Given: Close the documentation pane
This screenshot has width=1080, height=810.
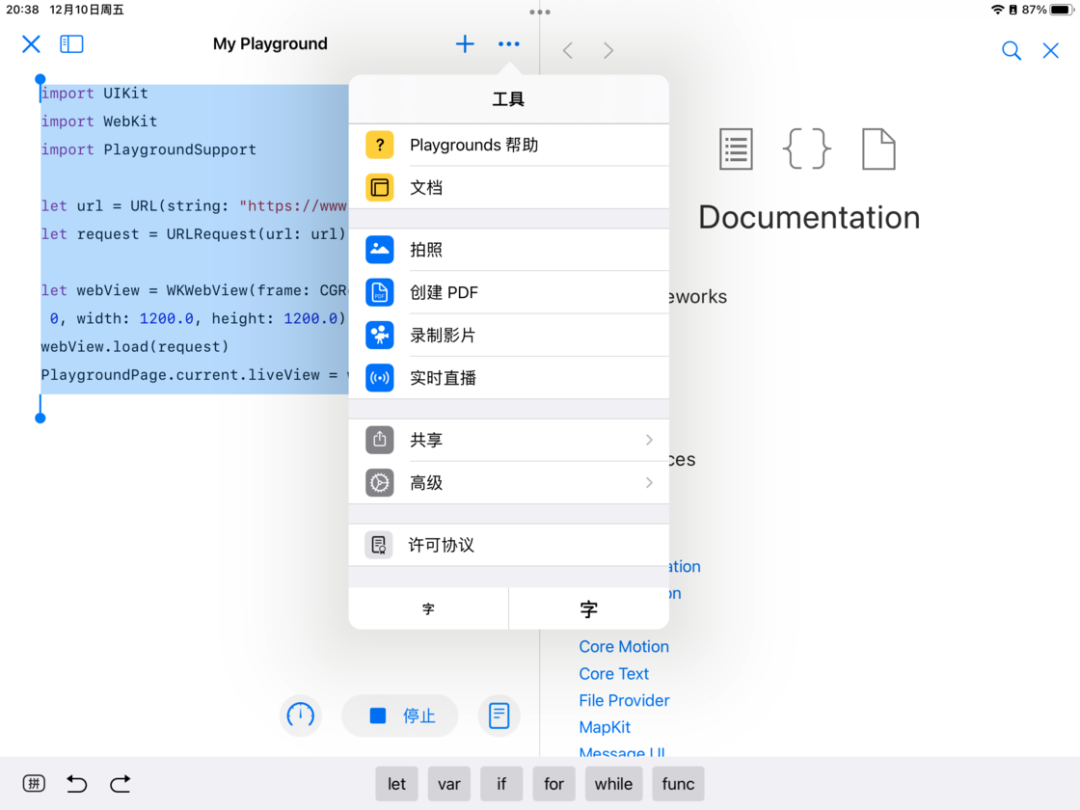Looking at the screenshot, I should [1050, 50].
